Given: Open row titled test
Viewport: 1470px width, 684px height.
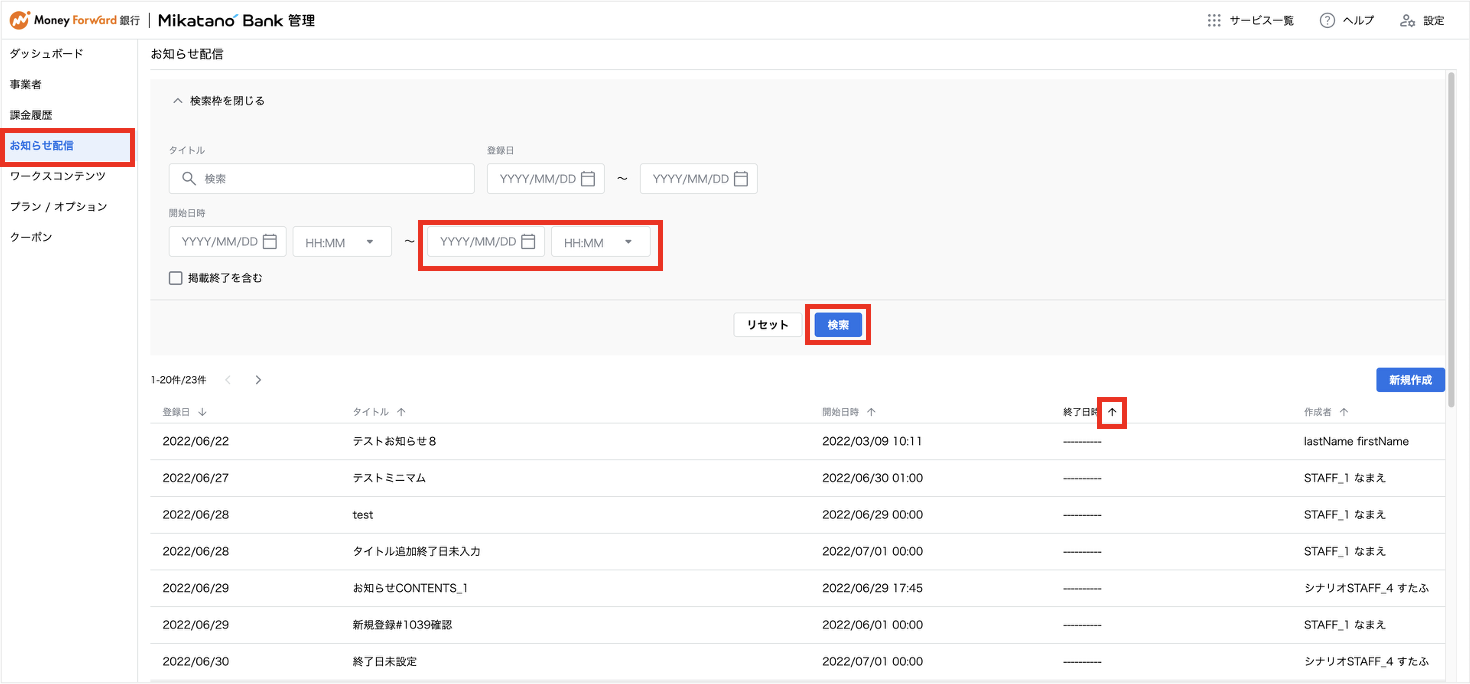Looking at the screenshot, I should (797, 515).
